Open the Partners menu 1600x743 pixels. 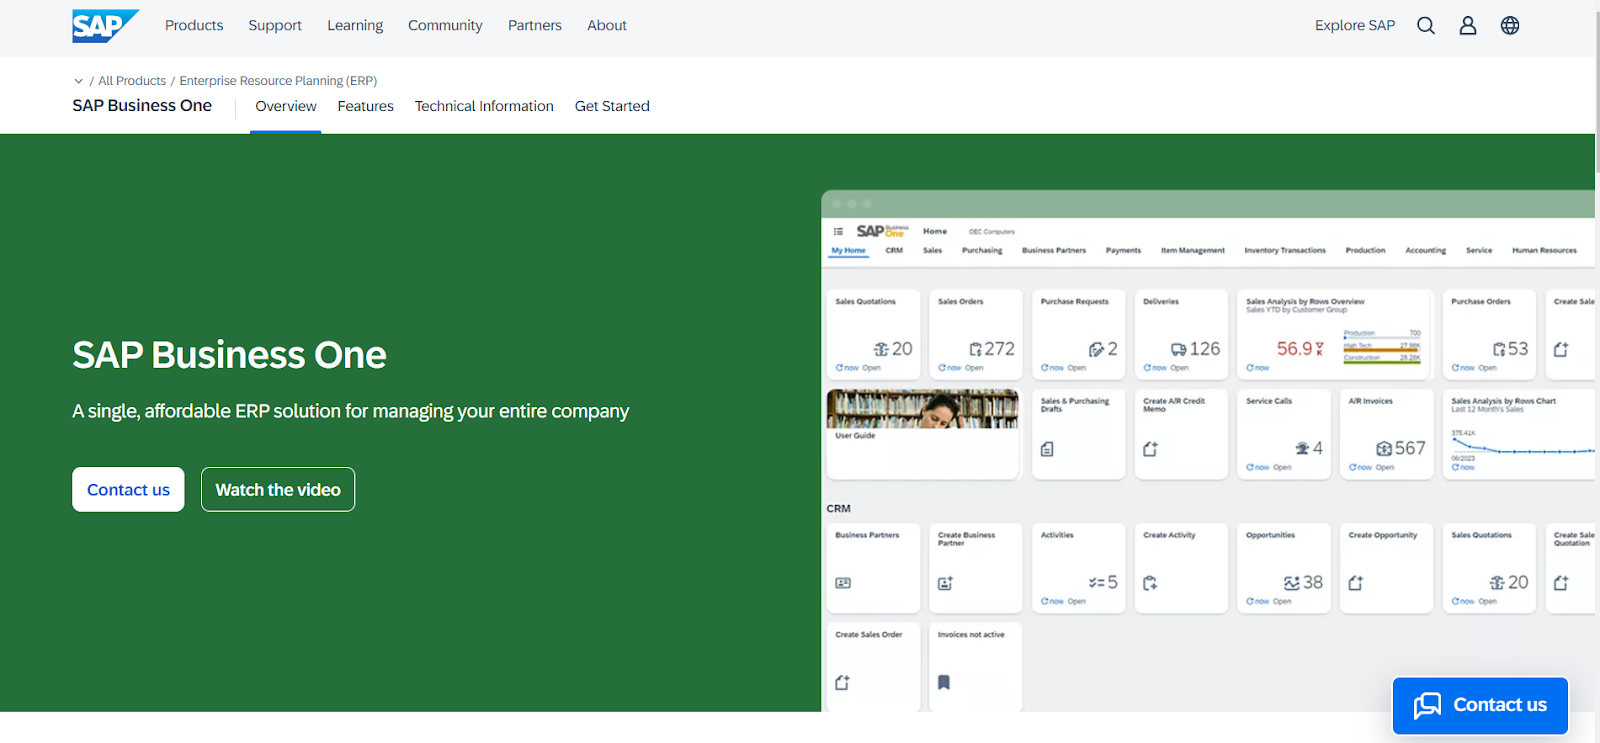(535, 26)
